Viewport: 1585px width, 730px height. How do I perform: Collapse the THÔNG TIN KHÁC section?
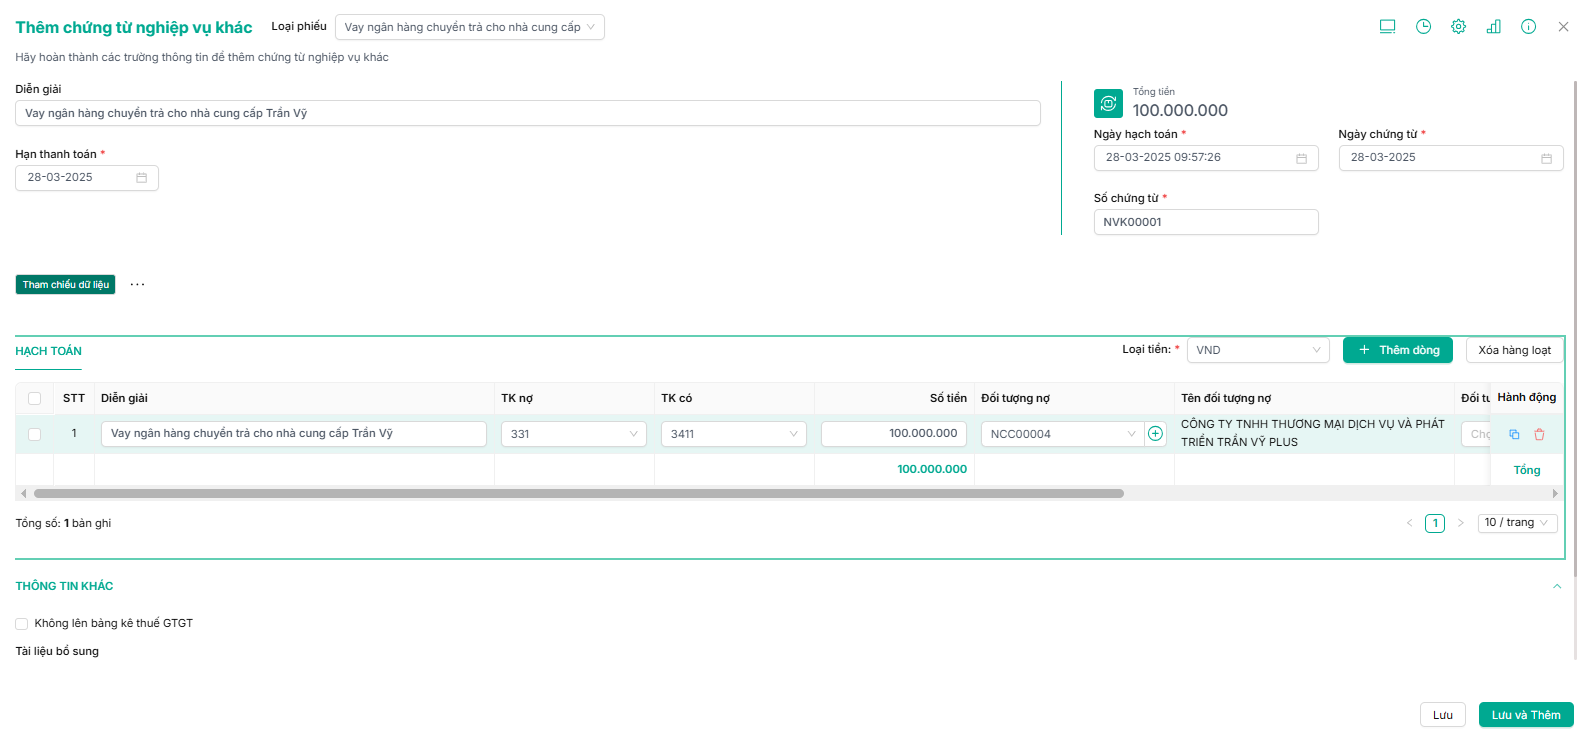(1556, 587)
